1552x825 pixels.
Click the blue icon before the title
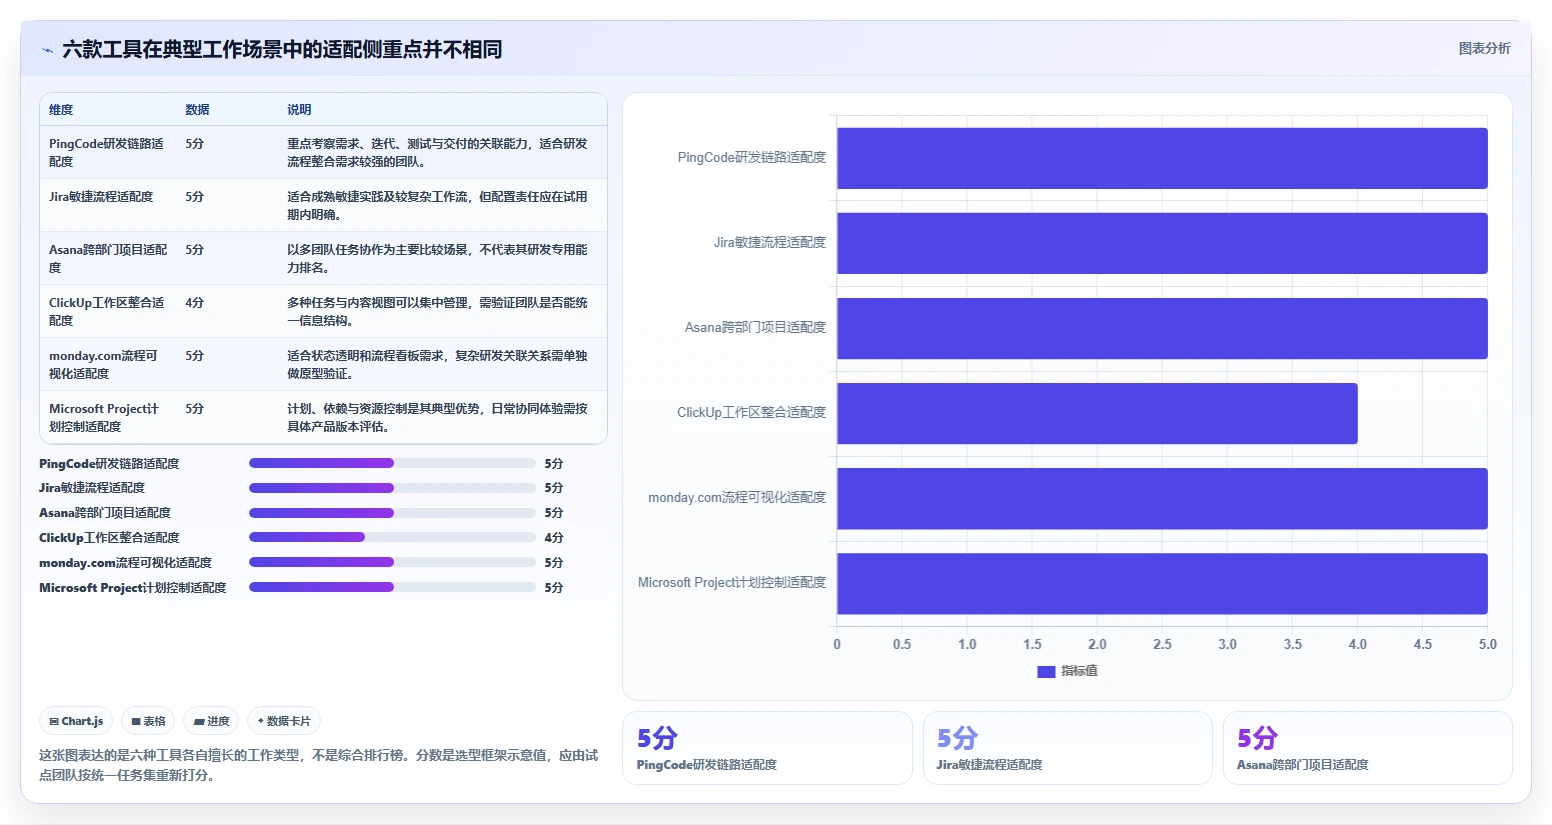(47, 50)
